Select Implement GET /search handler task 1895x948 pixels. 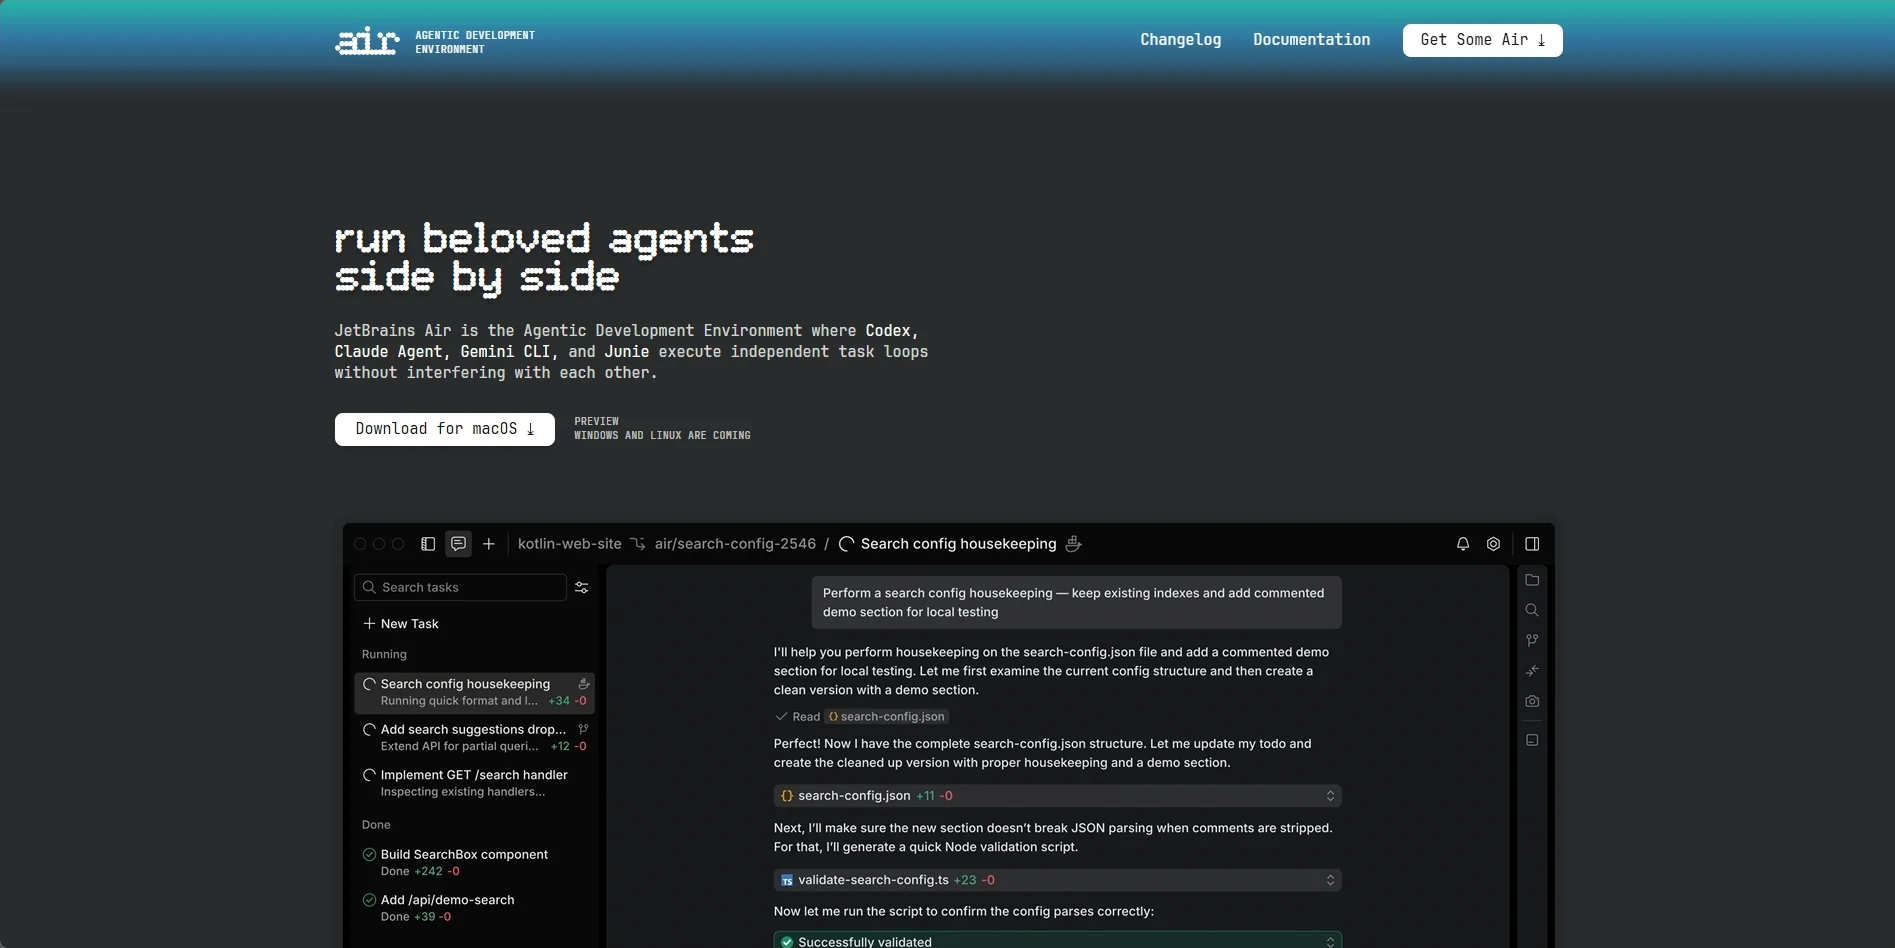tap(474, 783)
